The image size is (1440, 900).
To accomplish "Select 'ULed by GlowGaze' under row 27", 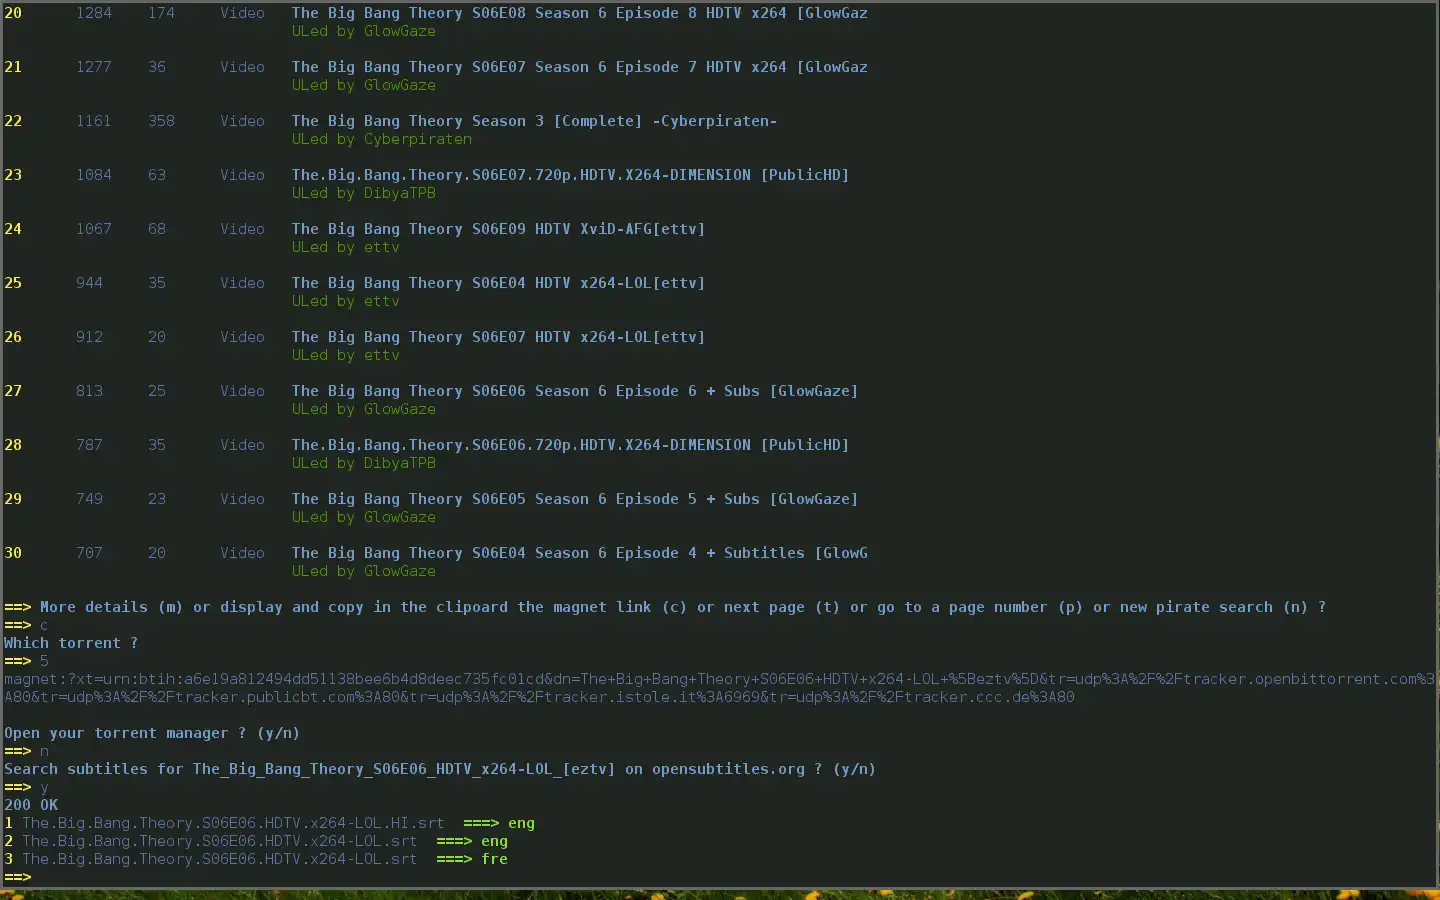I will 364,409.
